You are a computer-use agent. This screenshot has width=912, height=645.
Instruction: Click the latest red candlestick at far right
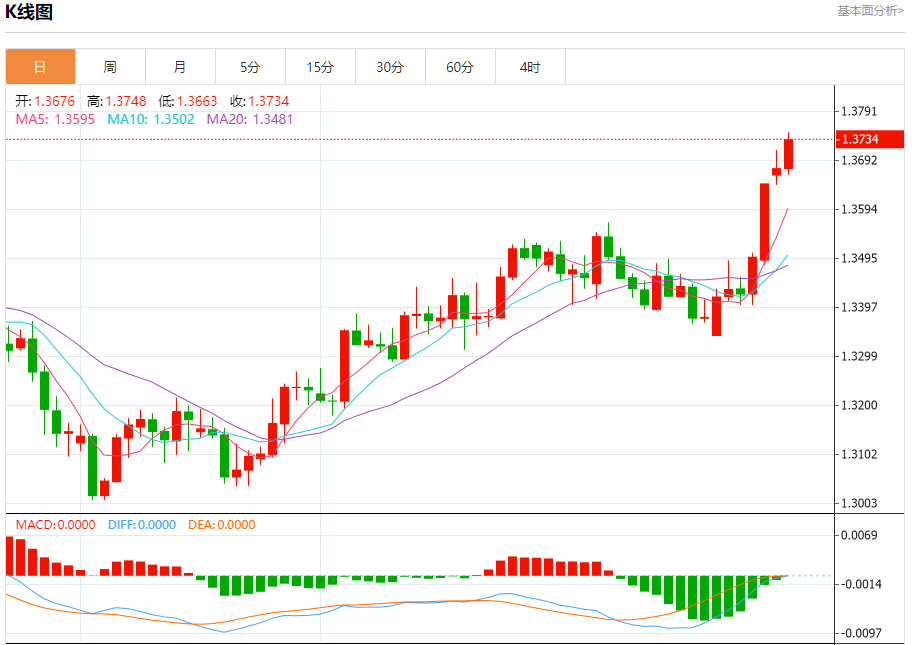(789, 154)
